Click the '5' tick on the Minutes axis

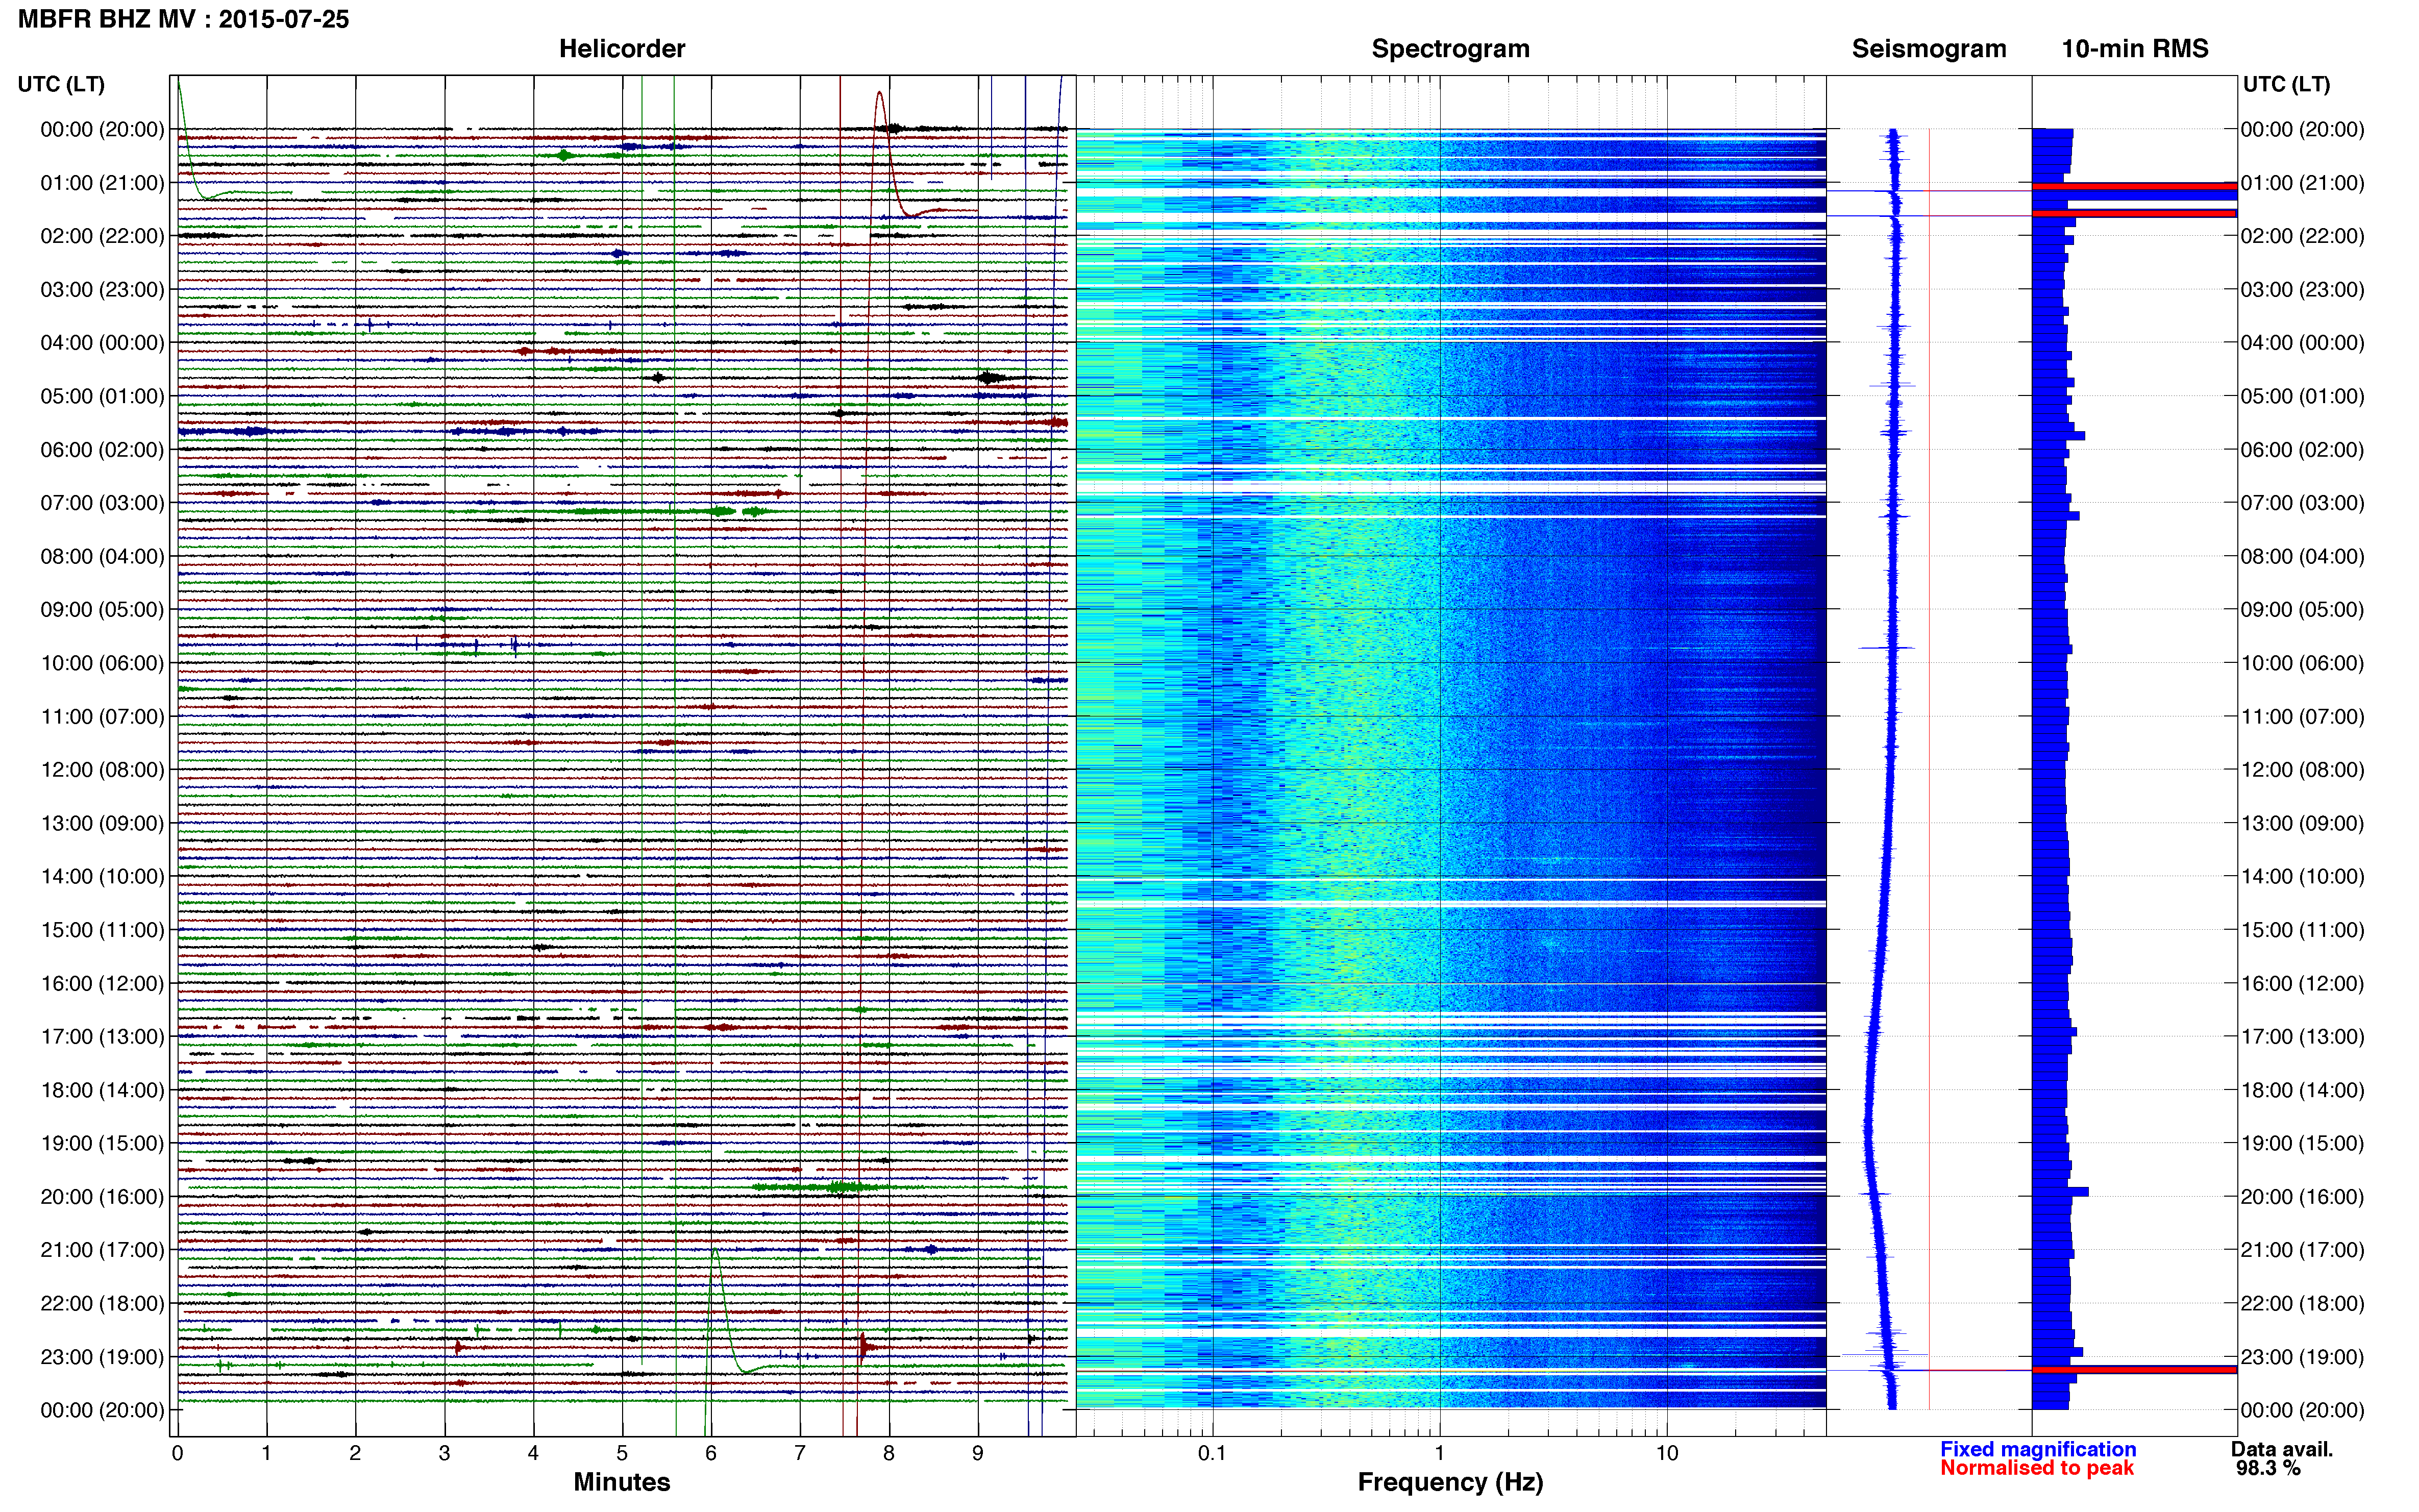pyautogui.click(x=622, y=1454)
